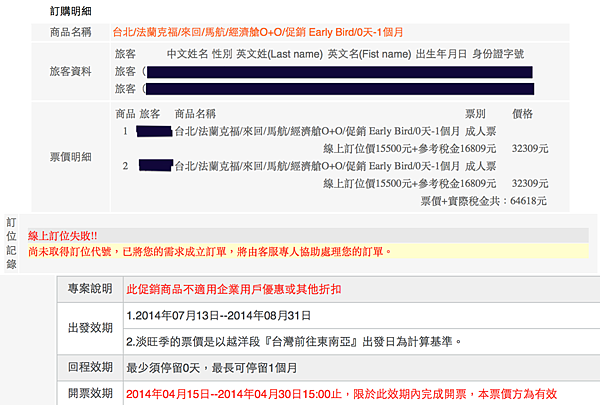Click item 1 product name in fare details
Image resolution: width=600 pixels, height=405 pixels.
[x=317, y=131]
